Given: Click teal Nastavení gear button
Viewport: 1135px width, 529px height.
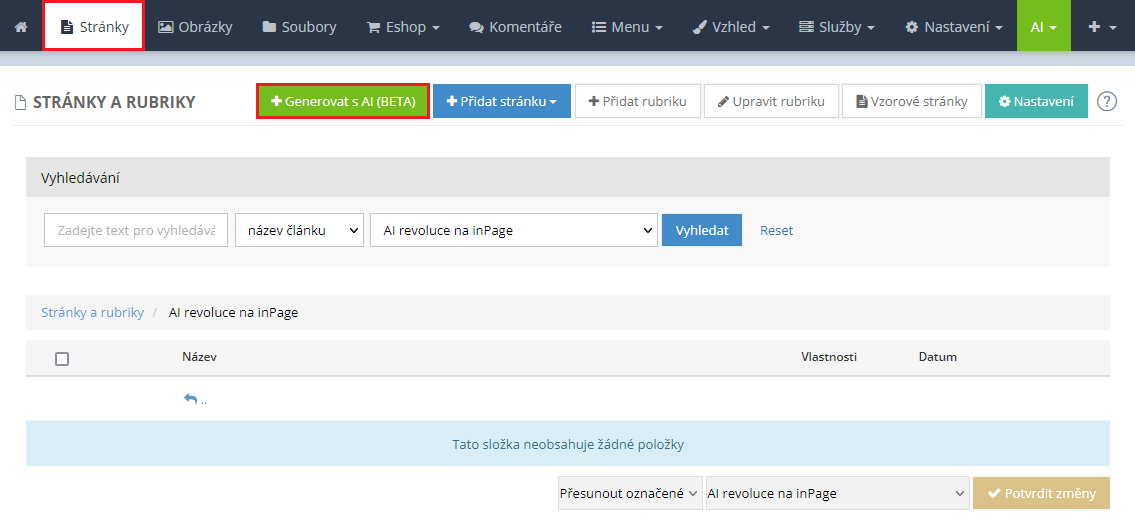Looking at the screenshot, I should [1036, 101].
